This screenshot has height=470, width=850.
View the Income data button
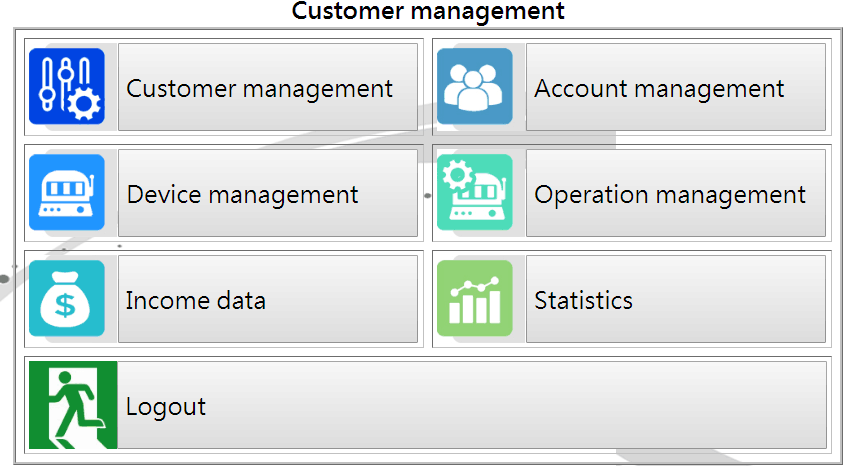point(268,299)
